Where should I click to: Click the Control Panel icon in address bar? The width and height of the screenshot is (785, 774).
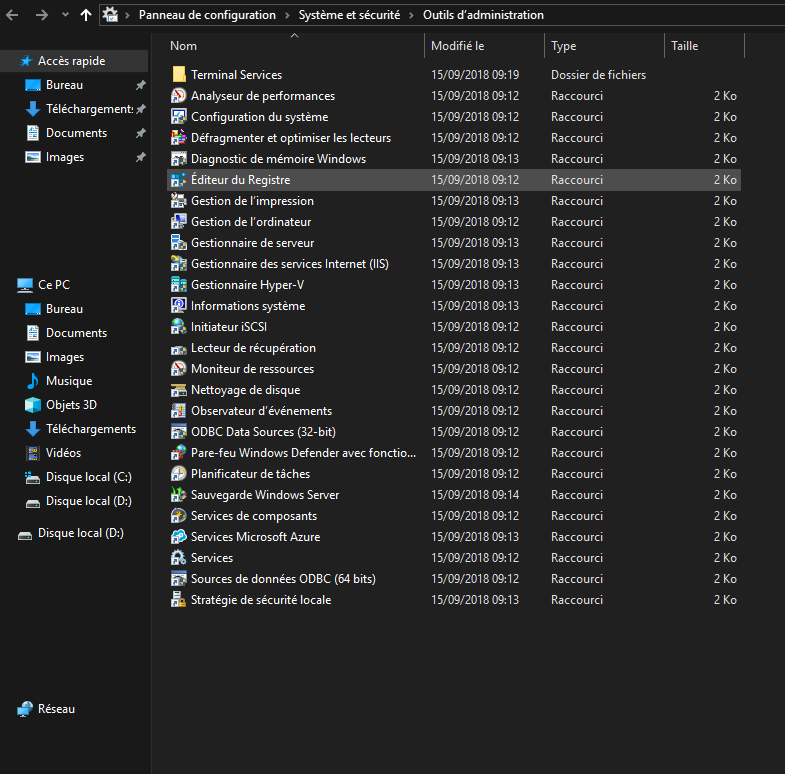[110, 15]
